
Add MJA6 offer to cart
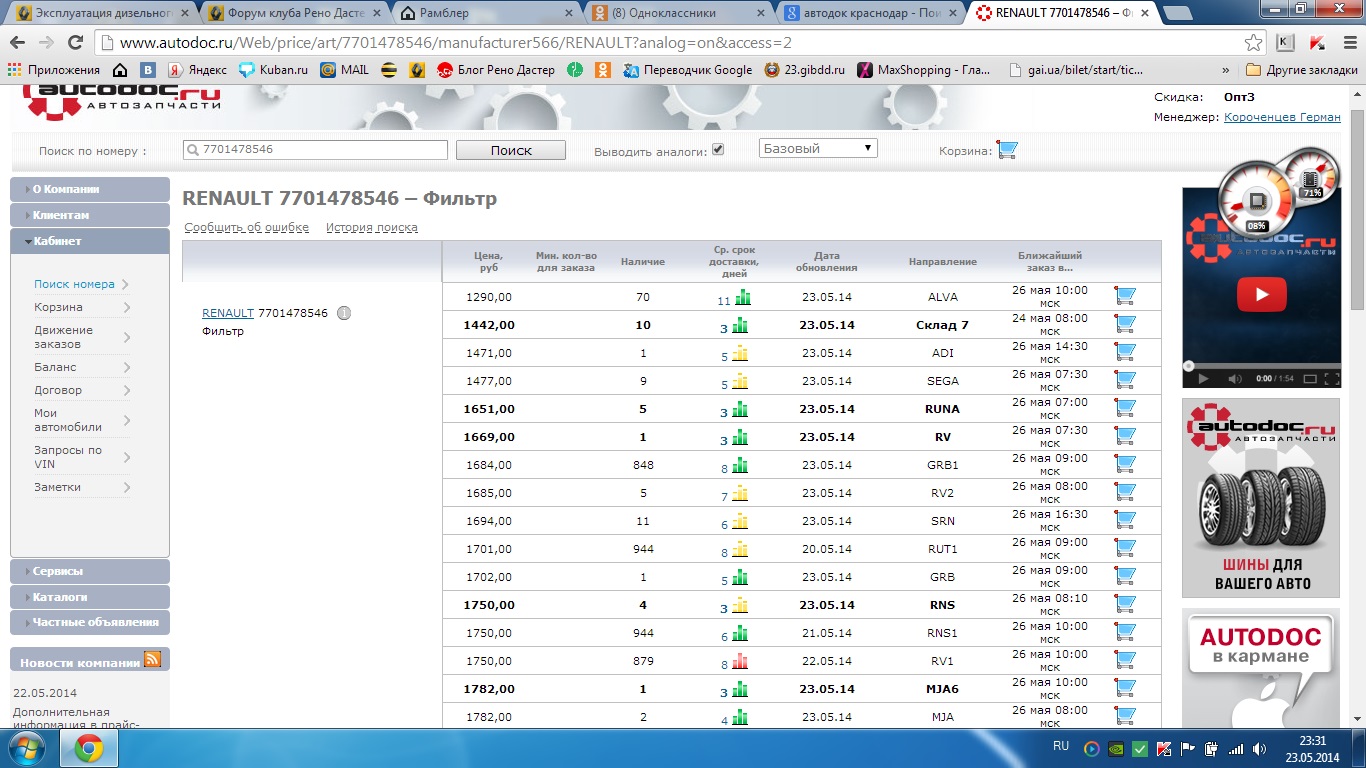point(1125,688)
